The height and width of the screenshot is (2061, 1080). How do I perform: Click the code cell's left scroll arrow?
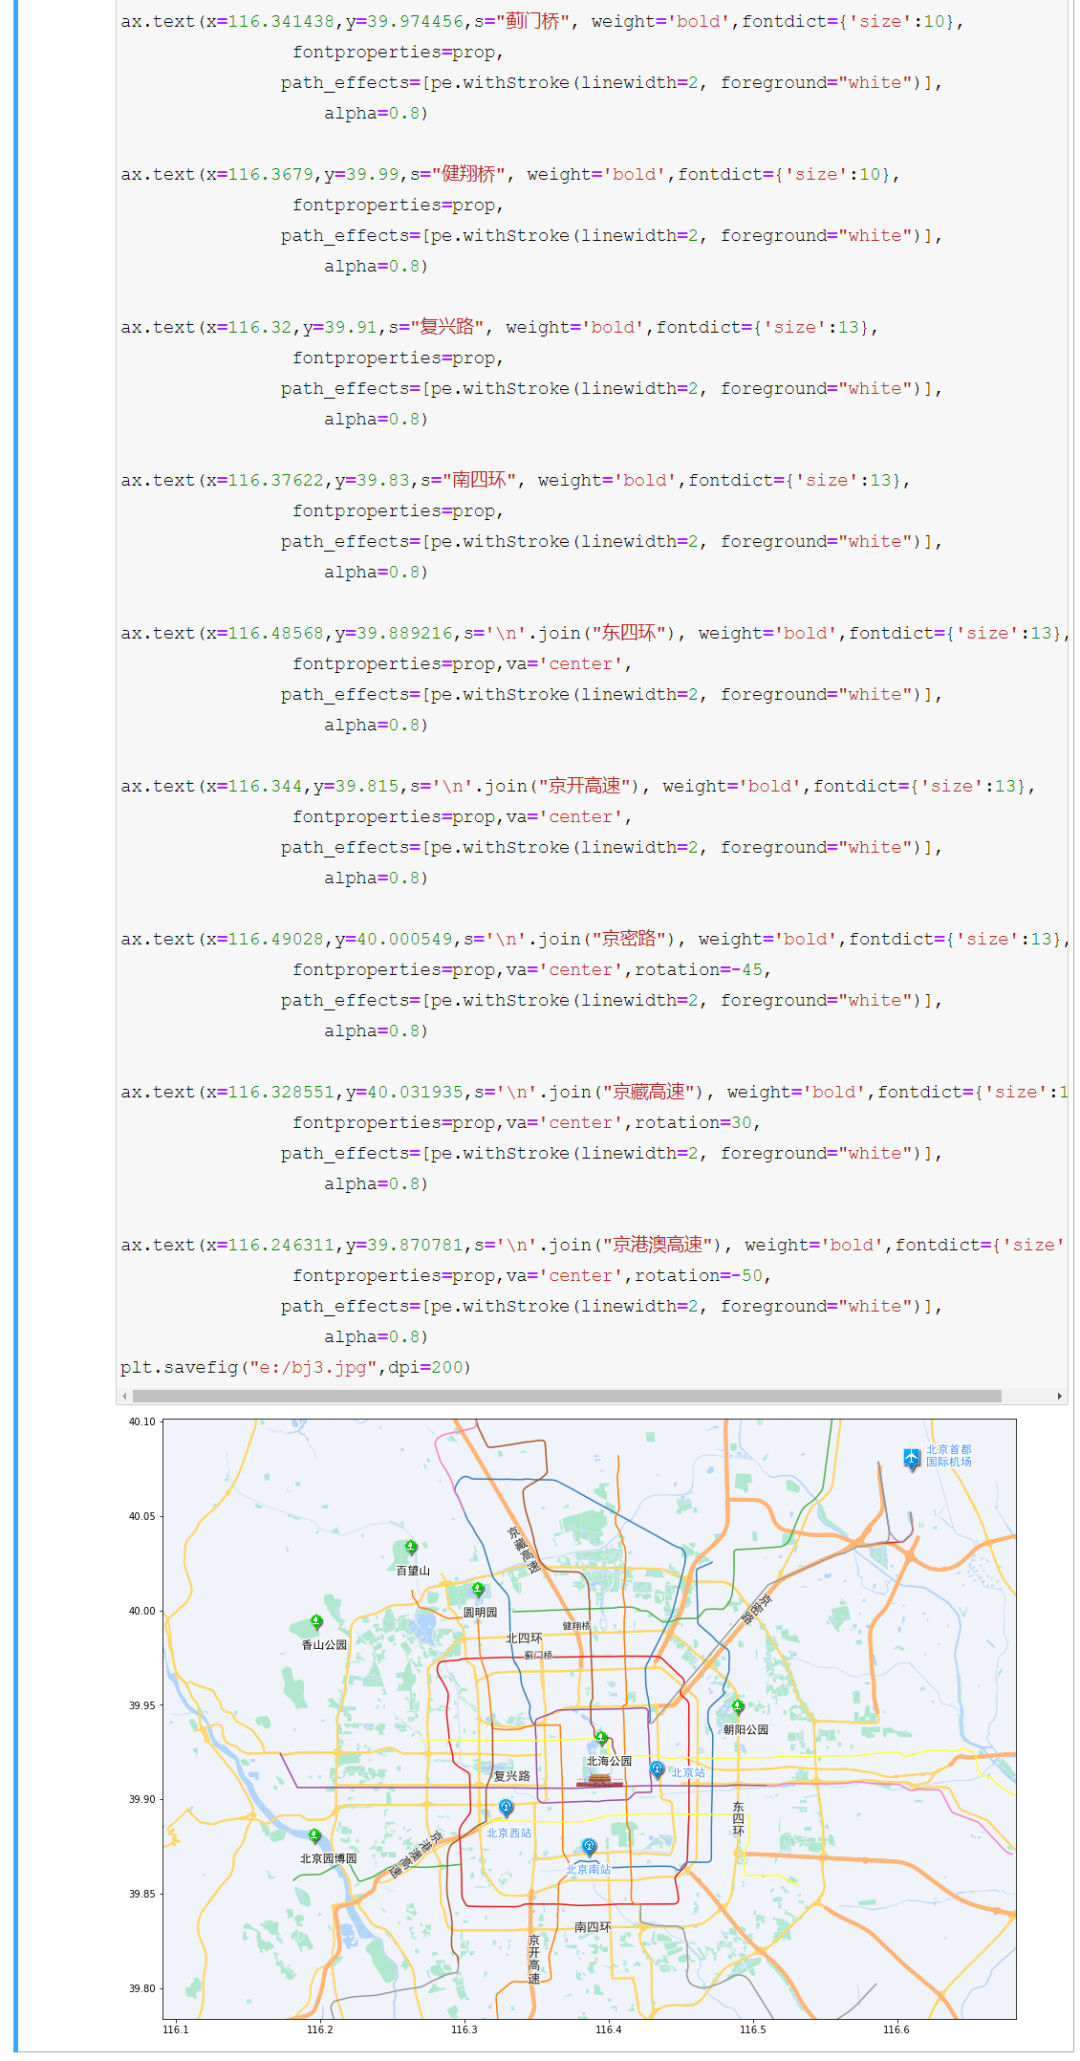click(124, 1396)
